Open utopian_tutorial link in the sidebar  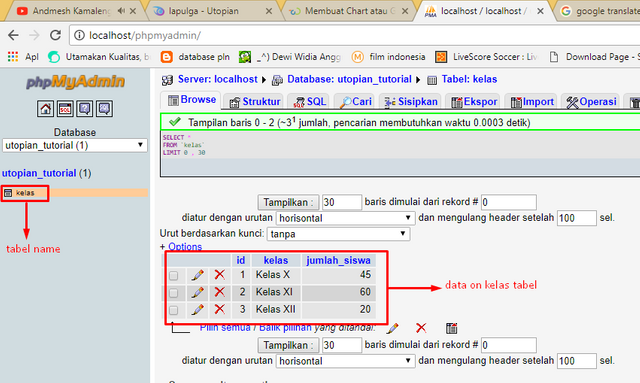(x=39, y=173)
